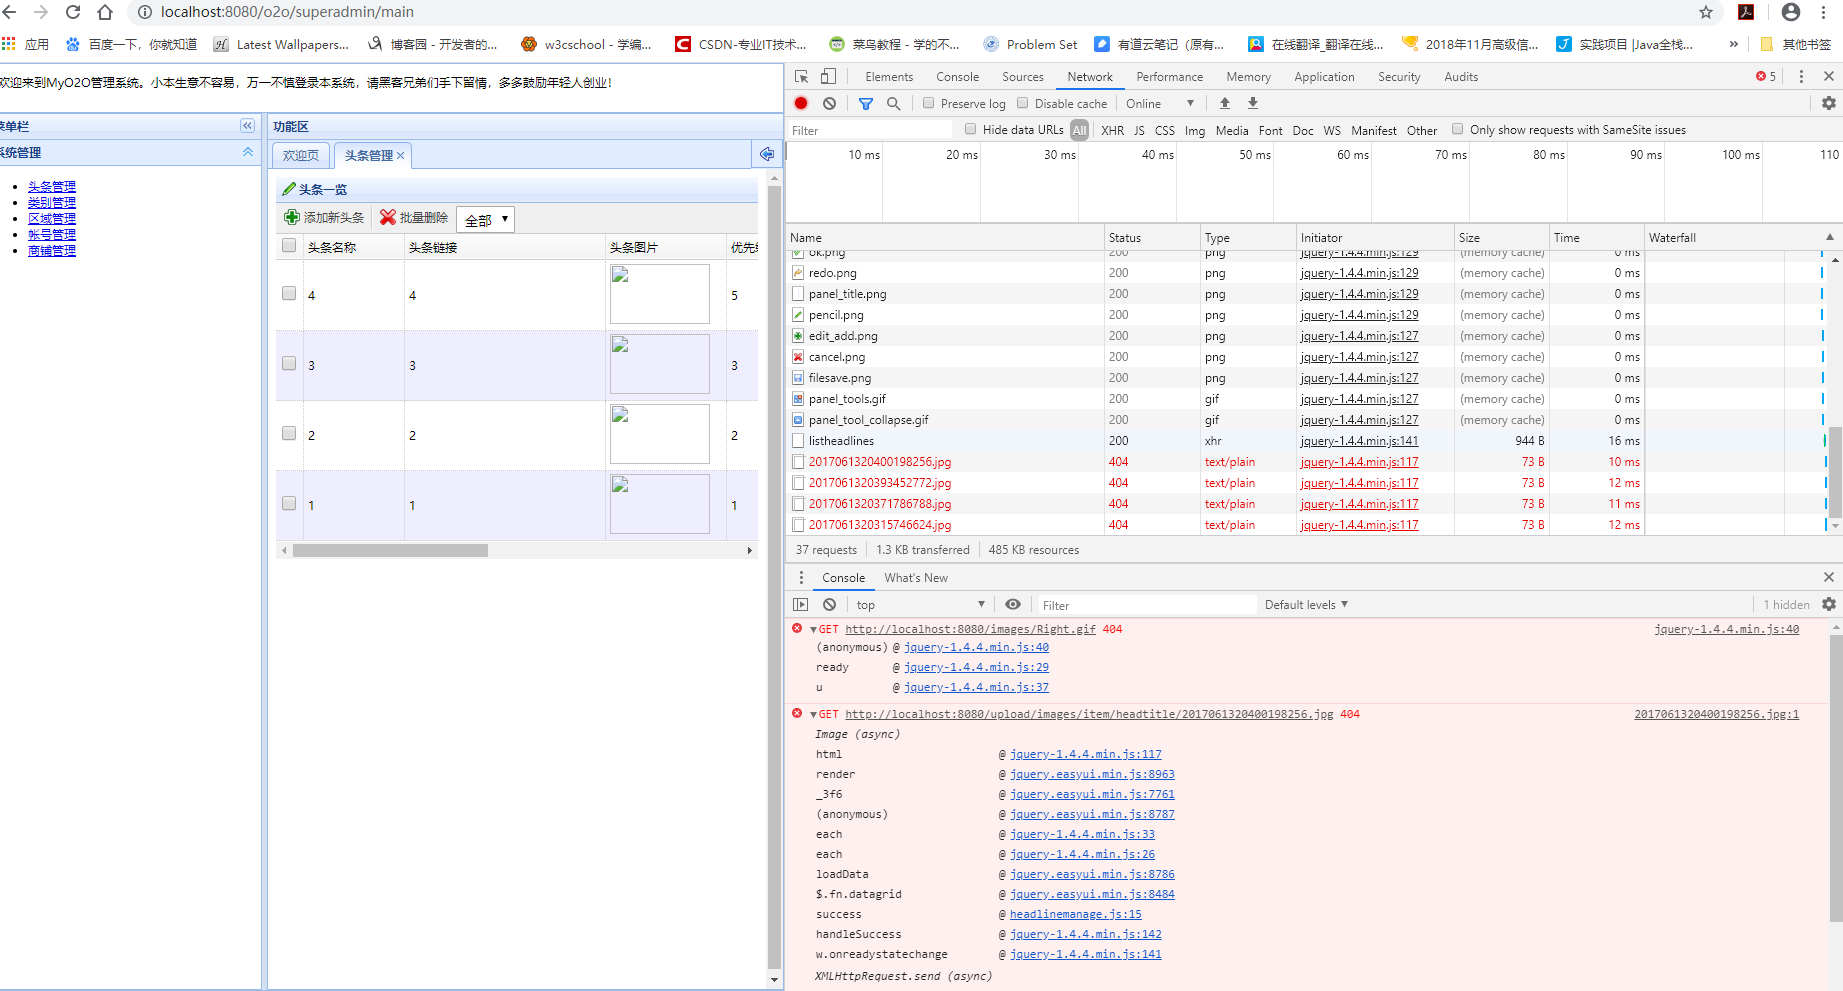Click the browser reload icon
Image resolution: width=1843 pixels, height=991 pixels.
73,12
